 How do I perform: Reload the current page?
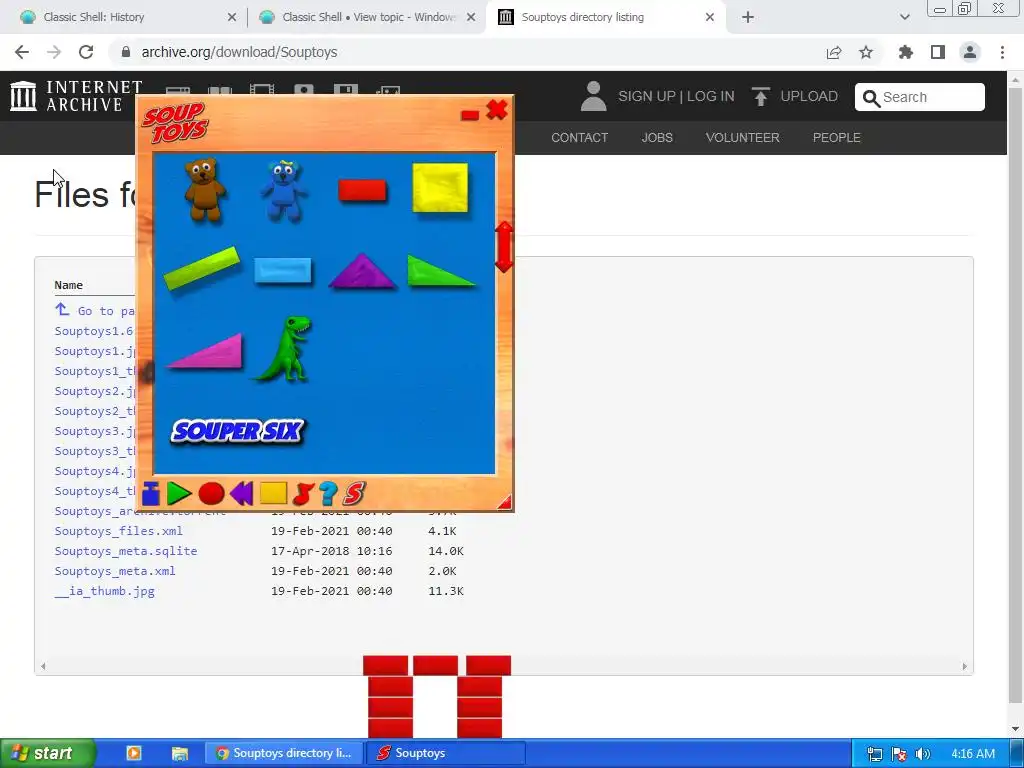click(86, 52)
